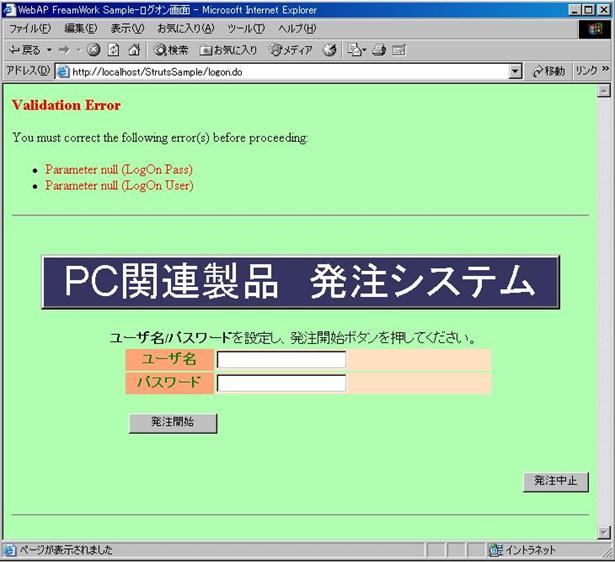The image size is (615, 562).
Task: Go to Home page via toolbar icon
Action: (x=133, y=49)
